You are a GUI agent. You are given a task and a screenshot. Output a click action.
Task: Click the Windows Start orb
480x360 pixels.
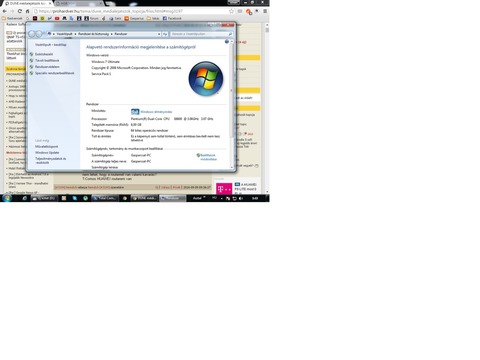(x=7, y=198)
